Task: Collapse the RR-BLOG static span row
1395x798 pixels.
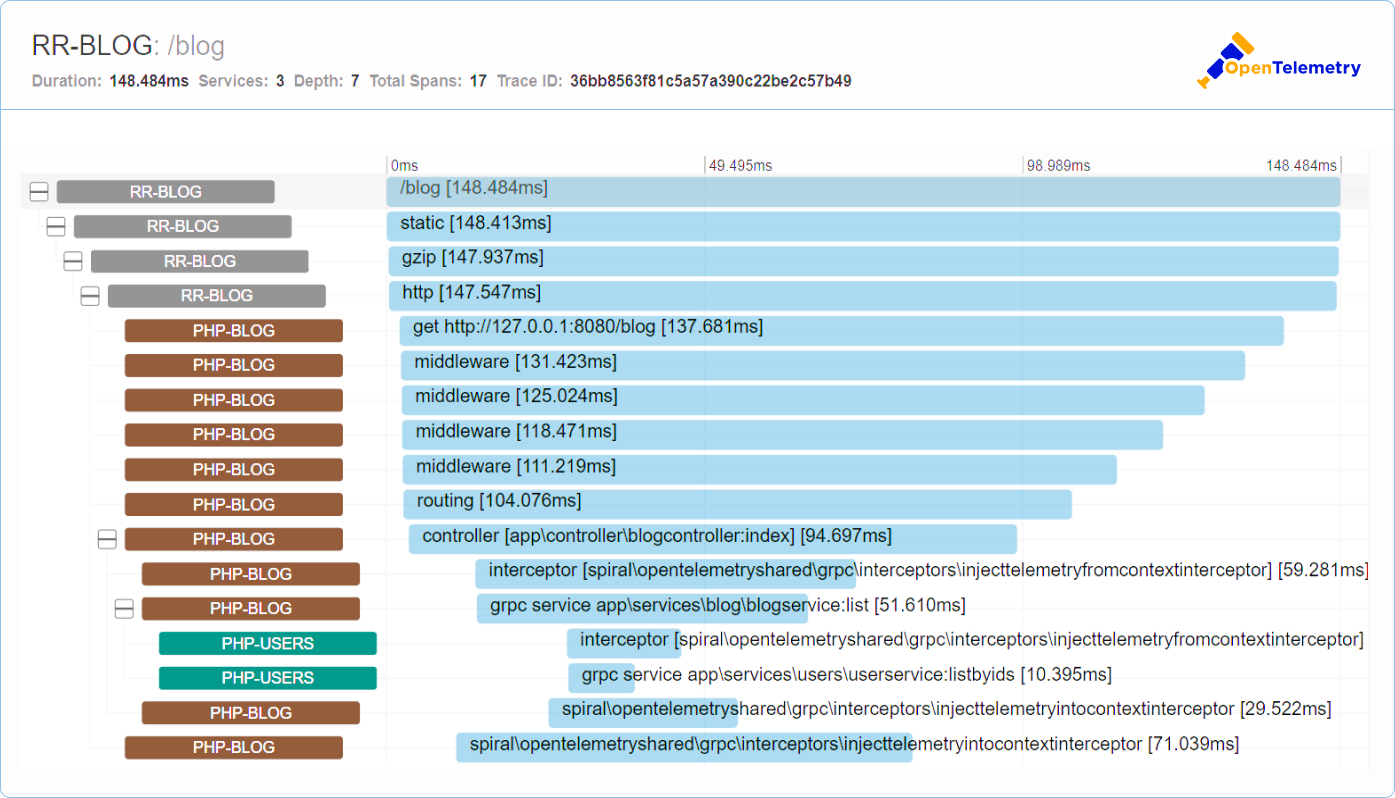Action: click(56, 227)
